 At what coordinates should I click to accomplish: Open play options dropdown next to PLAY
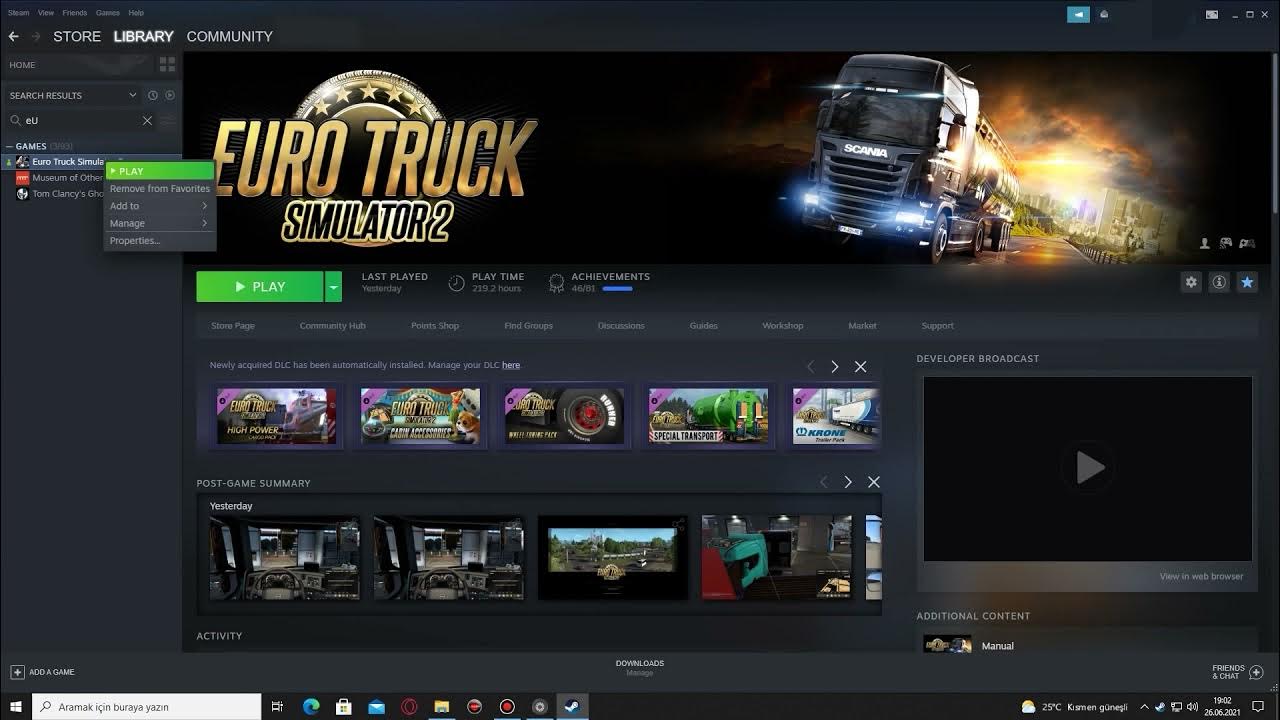pyautogui.click(x=334, y=287)
